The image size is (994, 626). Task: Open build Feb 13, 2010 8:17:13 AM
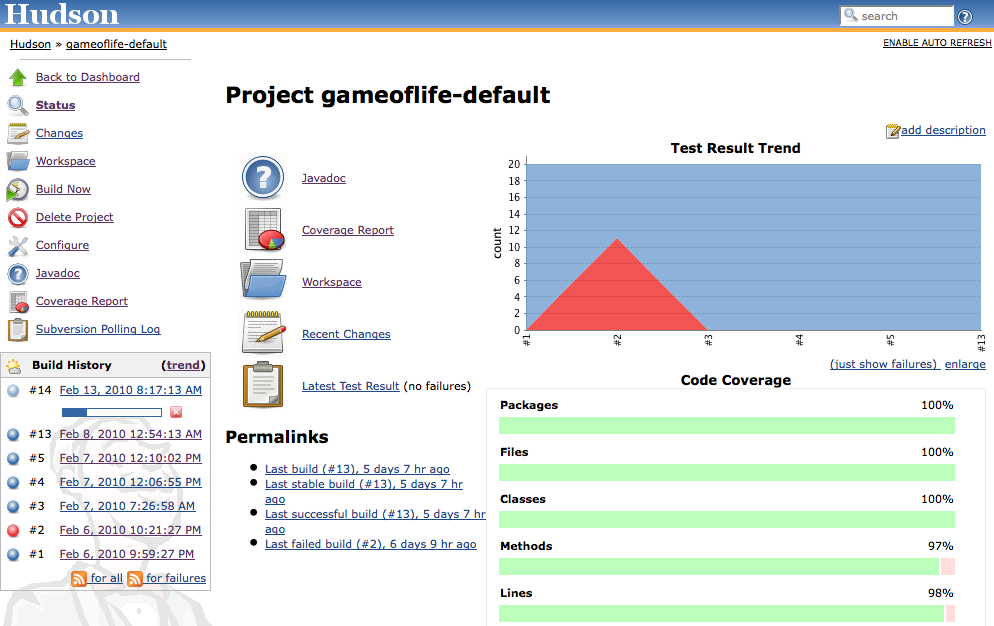131,389
